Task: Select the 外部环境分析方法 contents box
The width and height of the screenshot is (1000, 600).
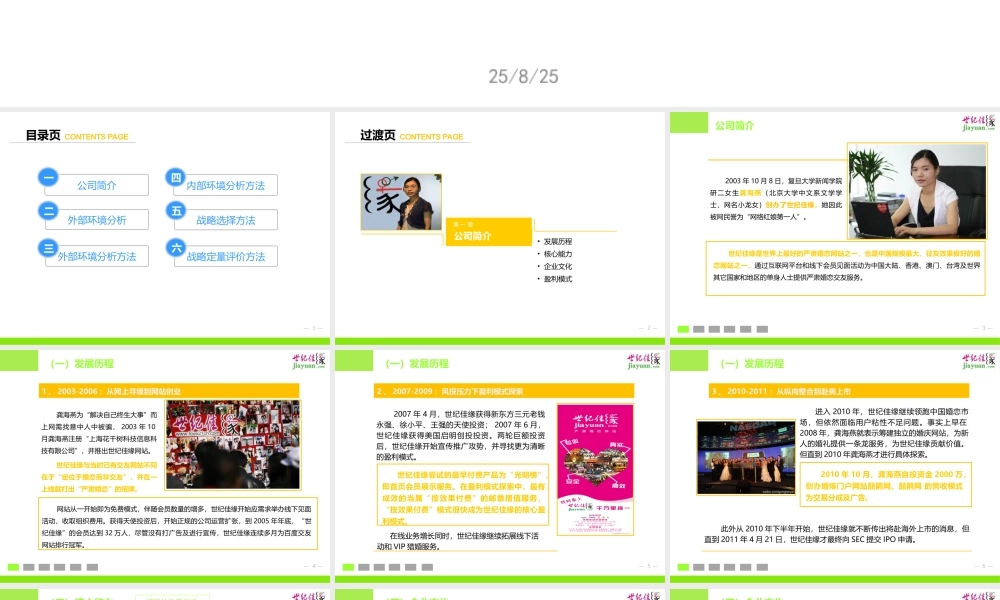Action: 97,256
